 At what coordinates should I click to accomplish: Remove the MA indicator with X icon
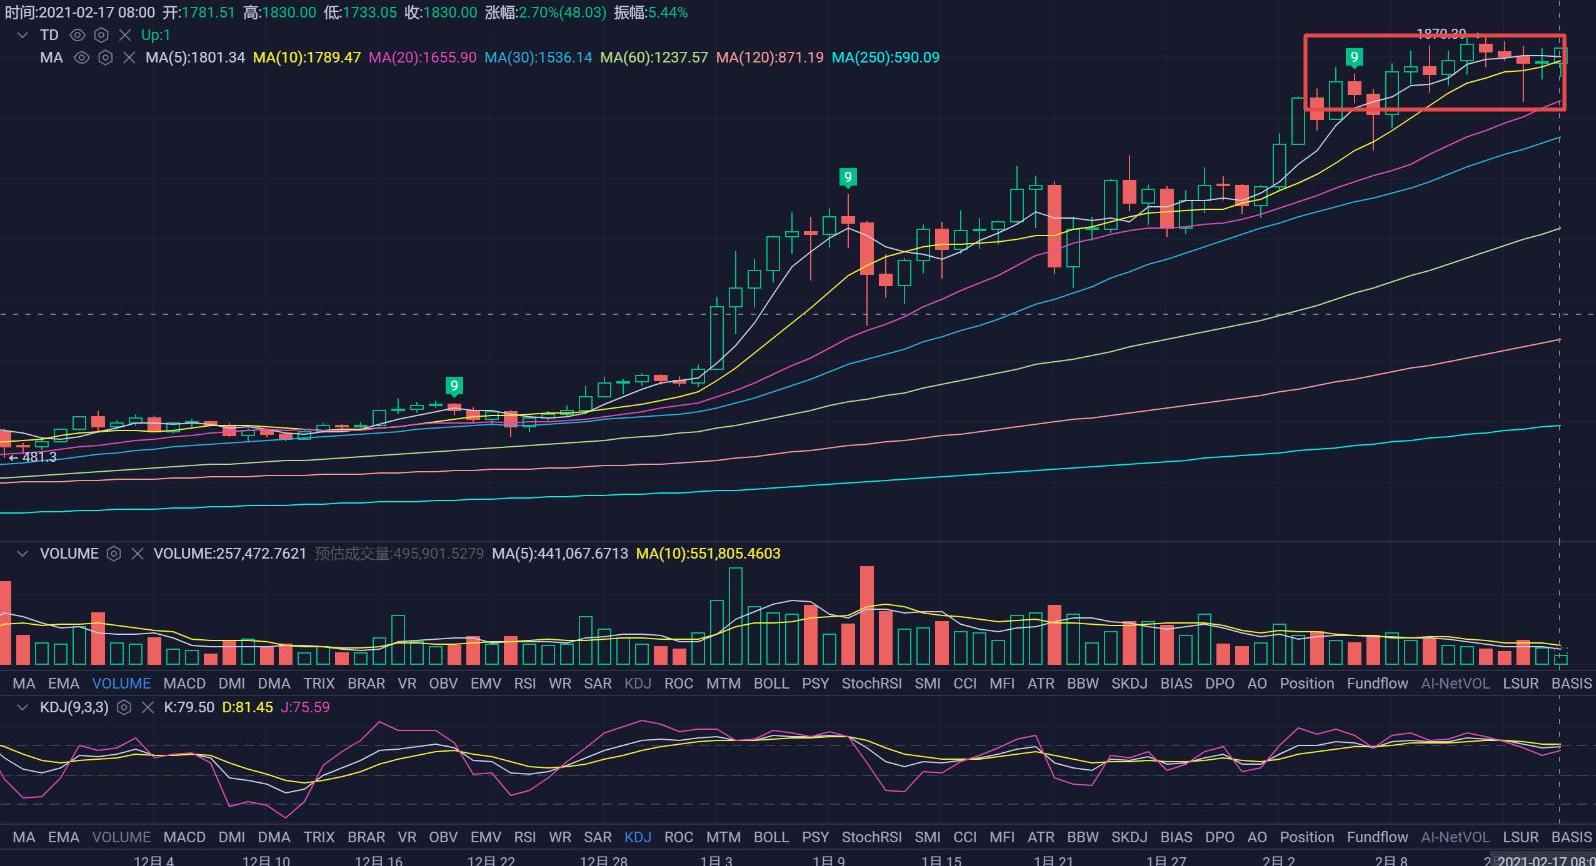click(129, 58)
